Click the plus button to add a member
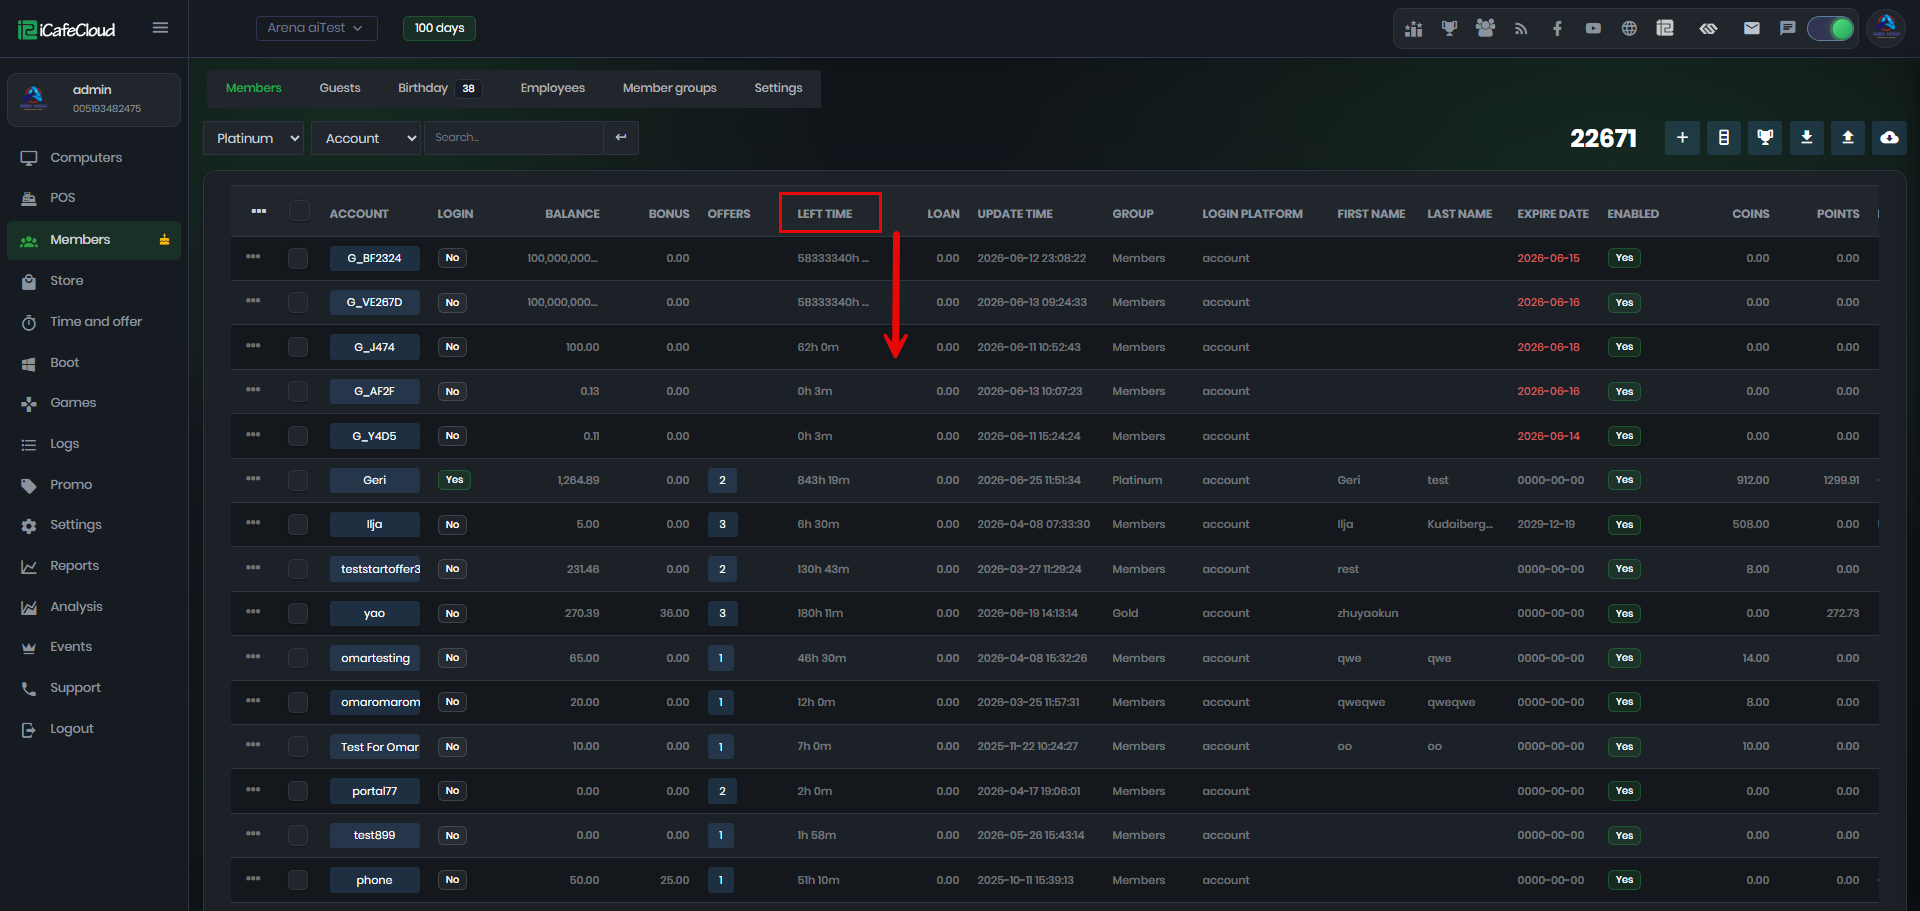The height and width of the screenshot is (911, 1920). (1683, 138)
